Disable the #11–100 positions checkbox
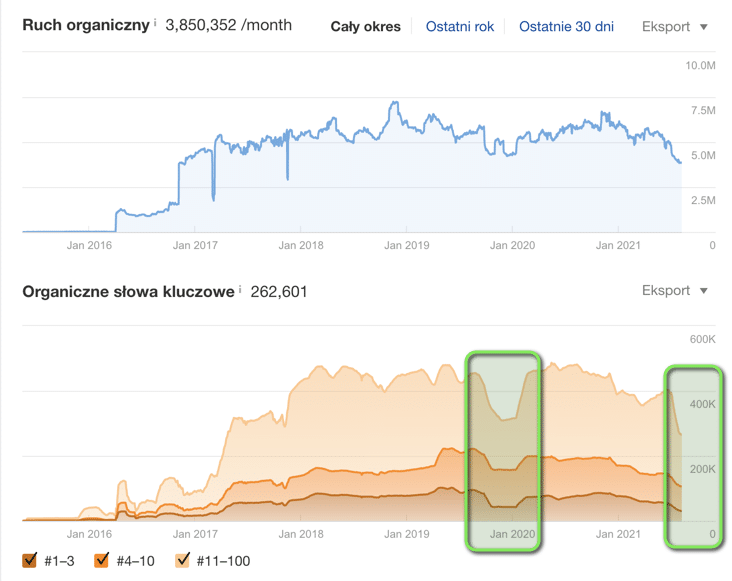The image size is (732, 581). tap(182, 561)
